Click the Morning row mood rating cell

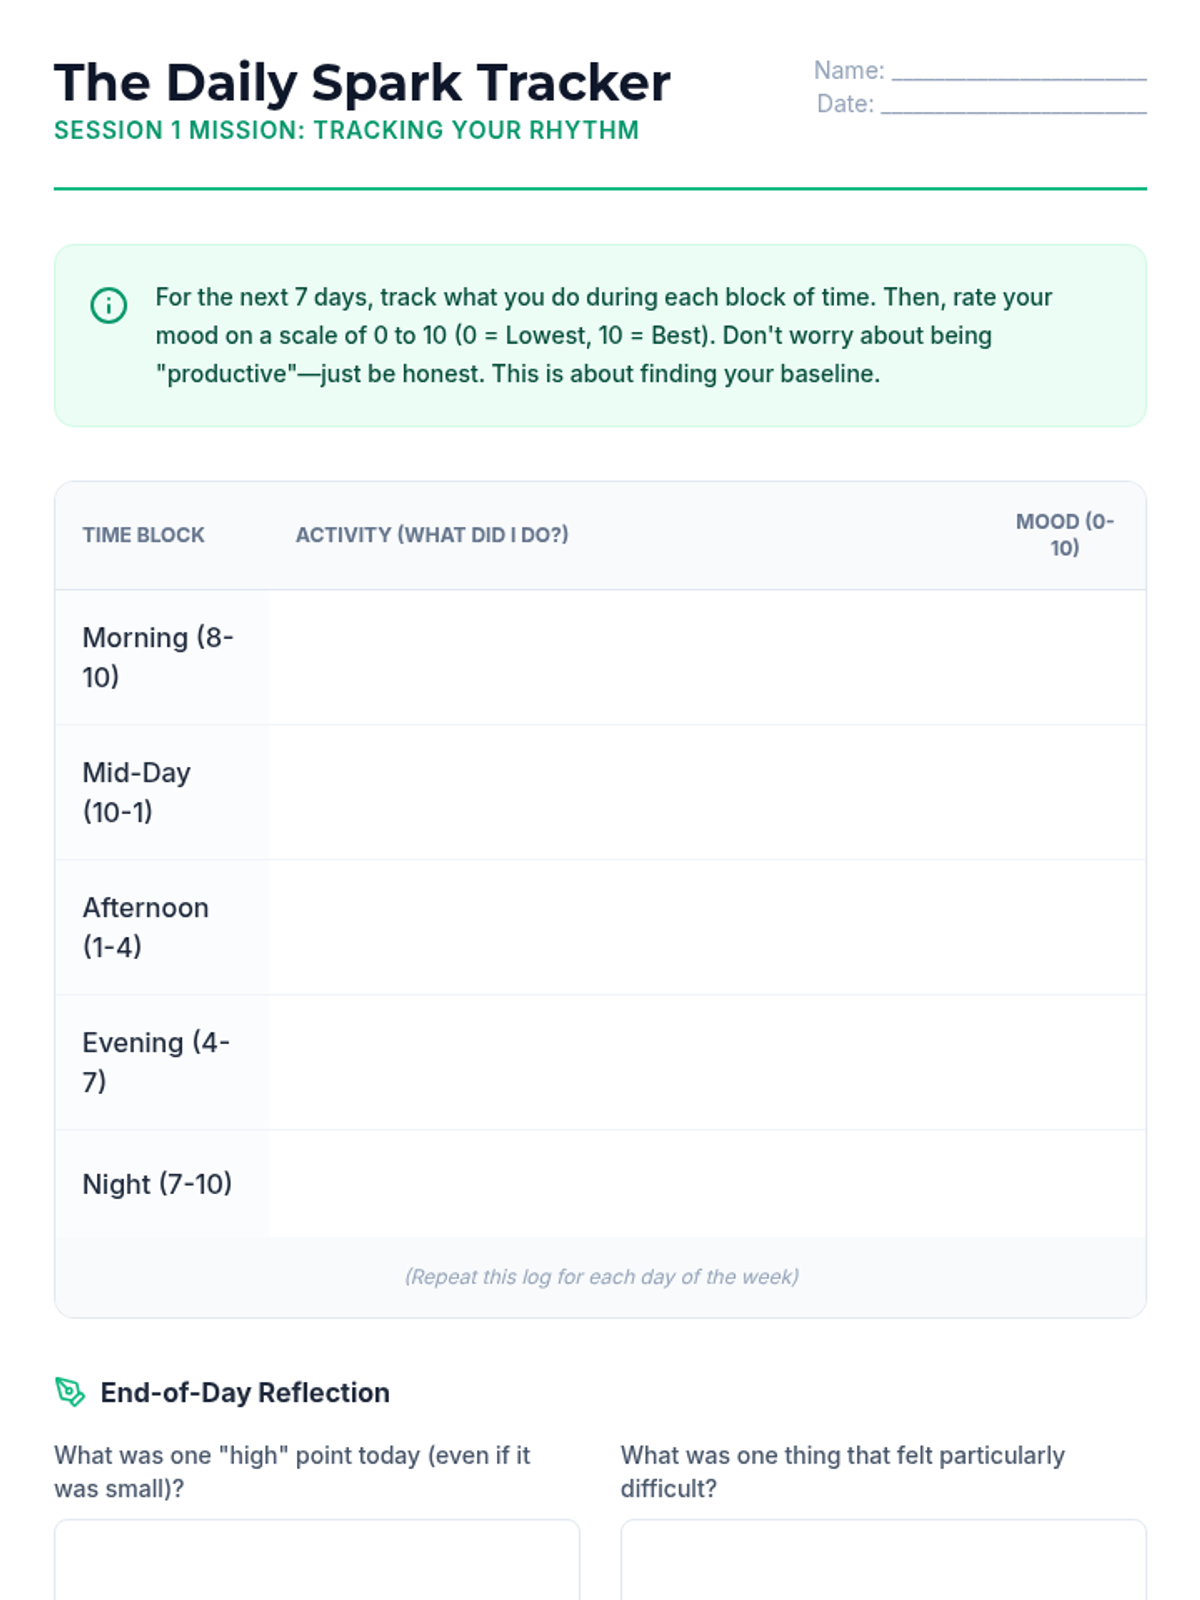point(1064,657)
